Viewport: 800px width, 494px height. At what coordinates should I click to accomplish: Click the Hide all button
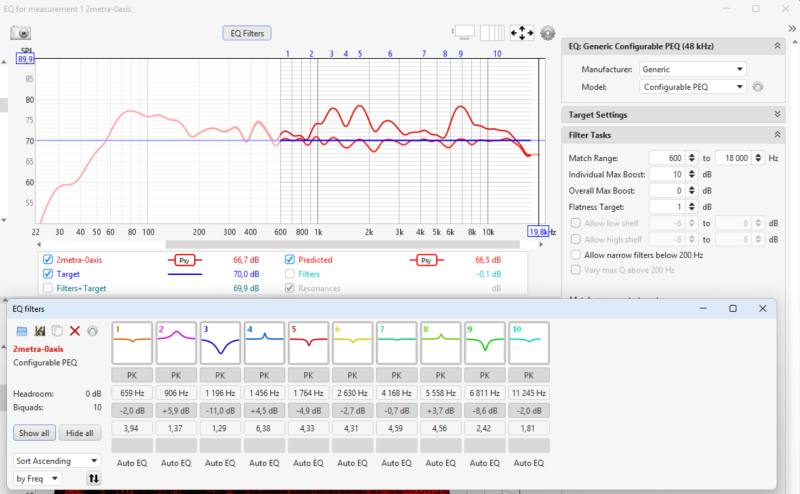(x=80, y=433)
